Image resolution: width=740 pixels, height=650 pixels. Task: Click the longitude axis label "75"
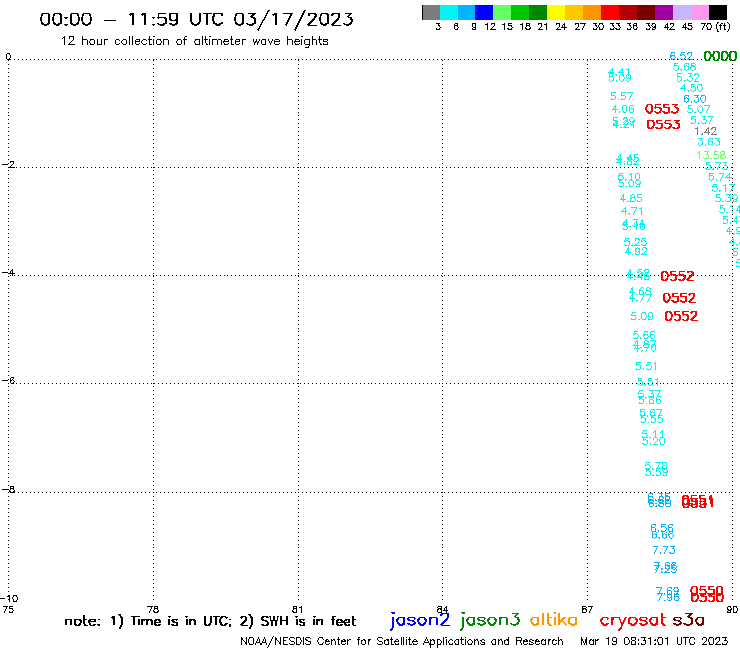click(8, 609)
